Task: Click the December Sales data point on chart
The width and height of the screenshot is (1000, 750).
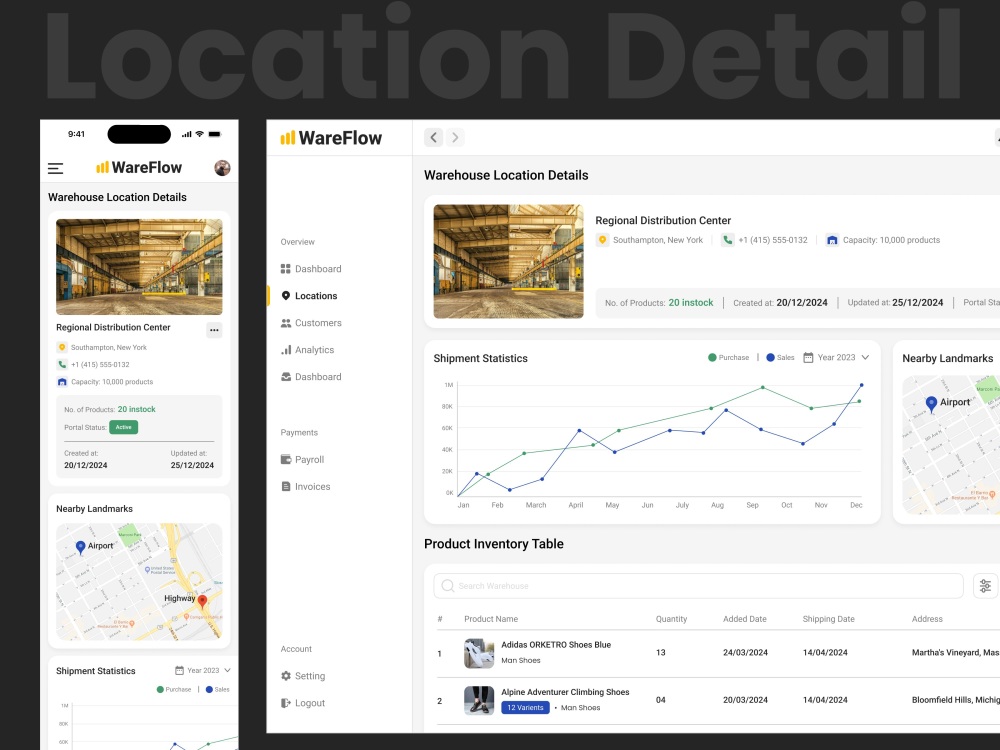Action: click(862, 385)
